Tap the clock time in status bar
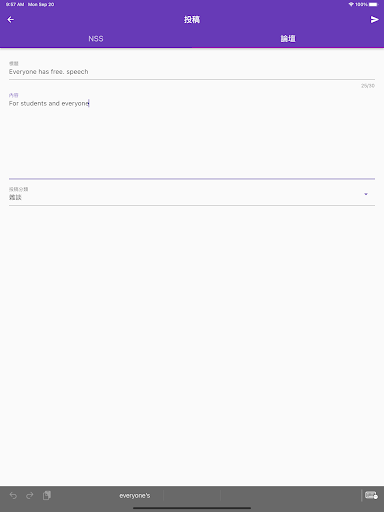Viewport: 384px width, 512px height. tap(15, 4)
